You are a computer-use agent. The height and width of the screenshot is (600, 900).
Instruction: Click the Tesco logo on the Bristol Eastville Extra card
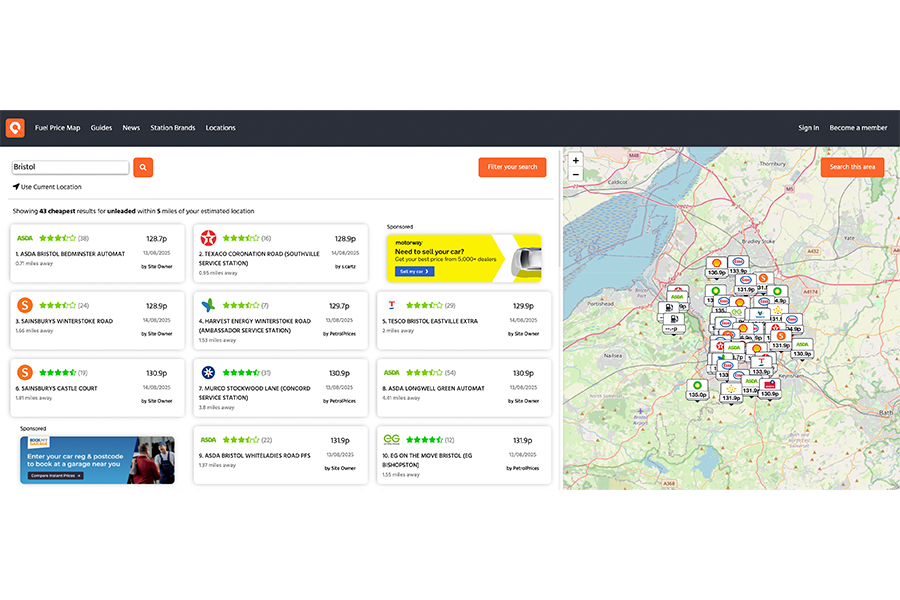pos(391,305)
